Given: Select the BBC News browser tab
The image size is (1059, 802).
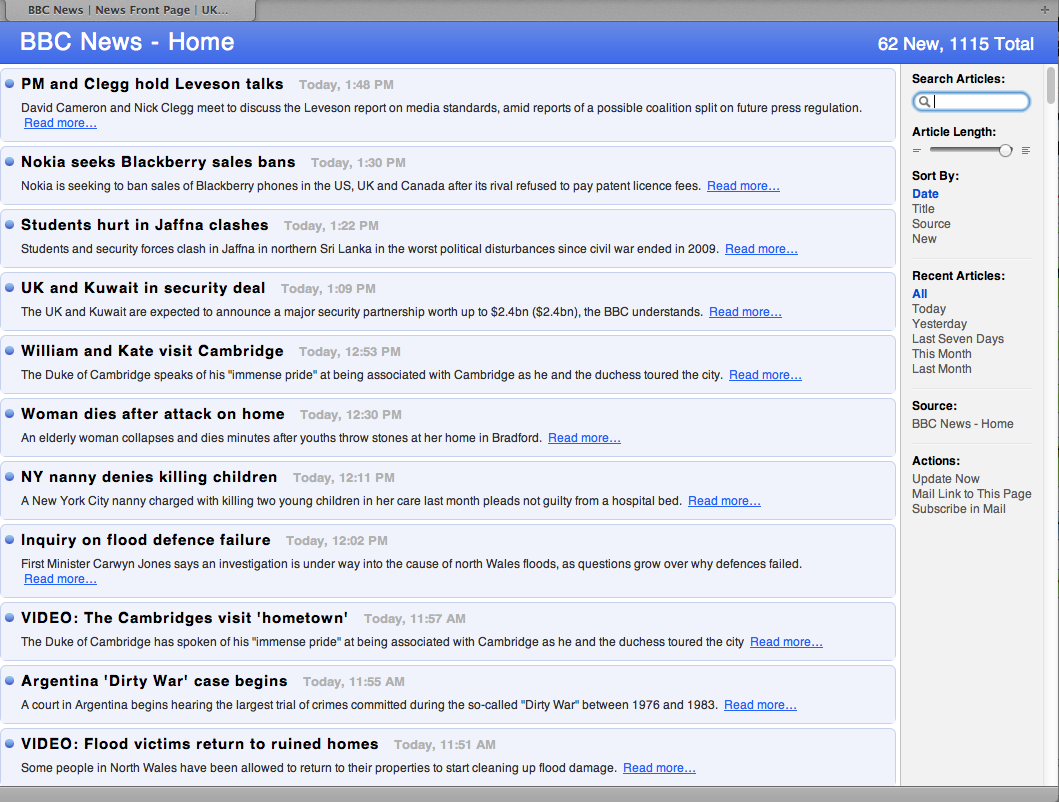Looking at the screenshot, I should coord(128,10).
